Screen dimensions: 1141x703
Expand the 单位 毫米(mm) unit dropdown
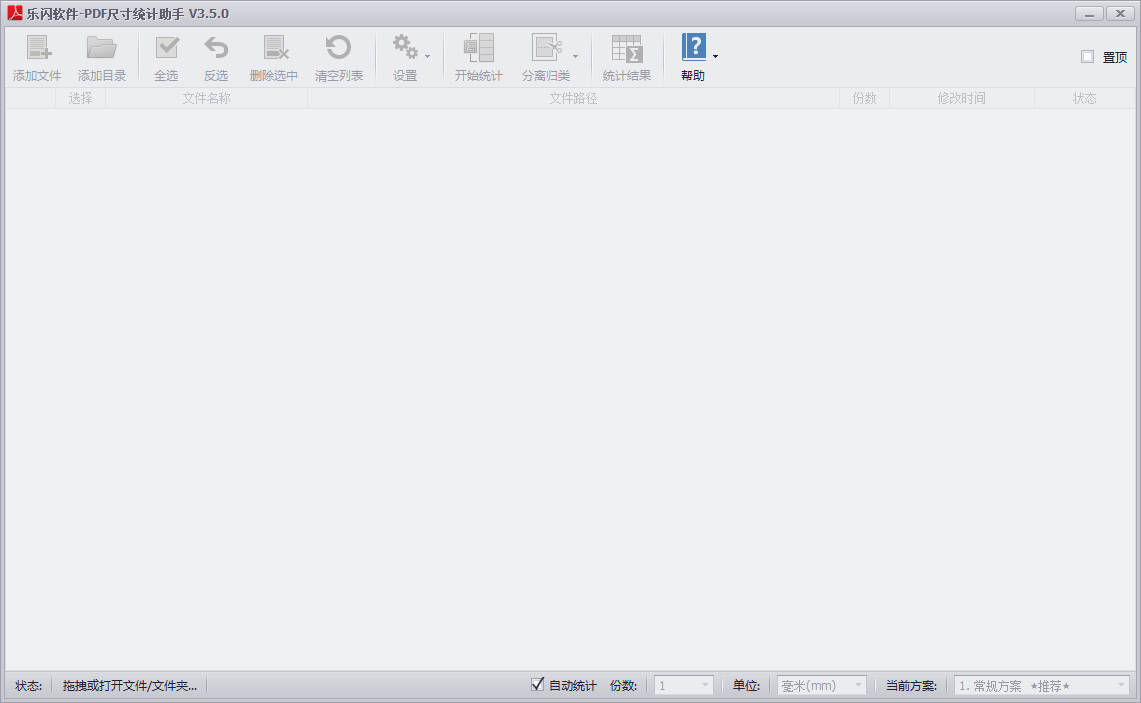[x=822, y=686]
